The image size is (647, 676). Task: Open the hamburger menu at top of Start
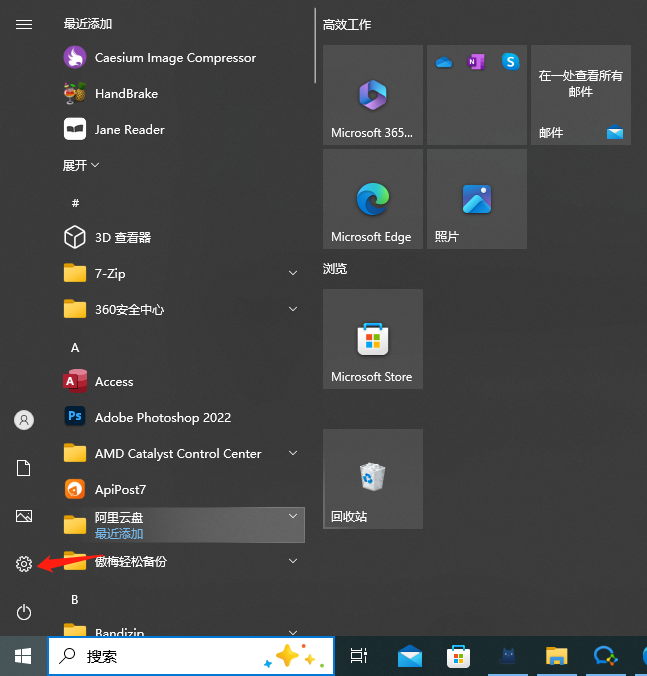point(24,25)
